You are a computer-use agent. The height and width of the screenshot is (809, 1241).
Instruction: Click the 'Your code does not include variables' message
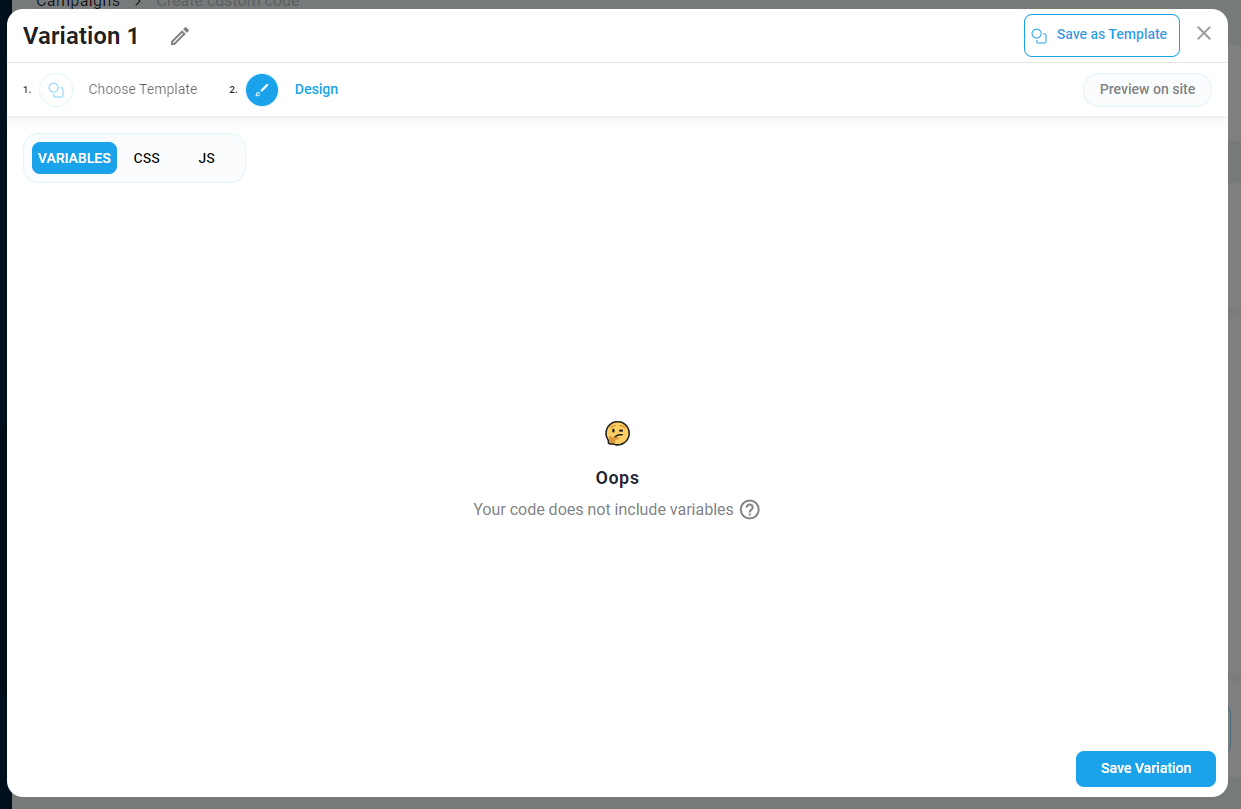(603, 510)
